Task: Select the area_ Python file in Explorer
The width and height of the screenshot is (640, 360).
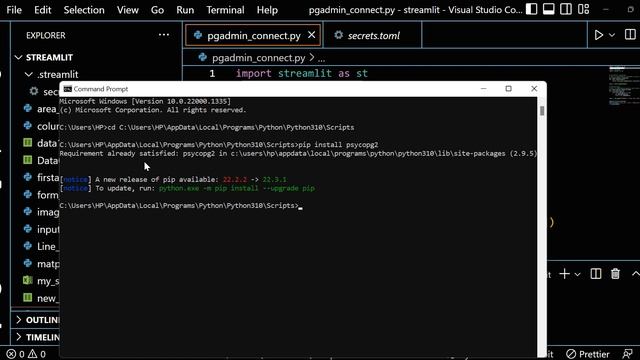Action: tap(41, 109)
